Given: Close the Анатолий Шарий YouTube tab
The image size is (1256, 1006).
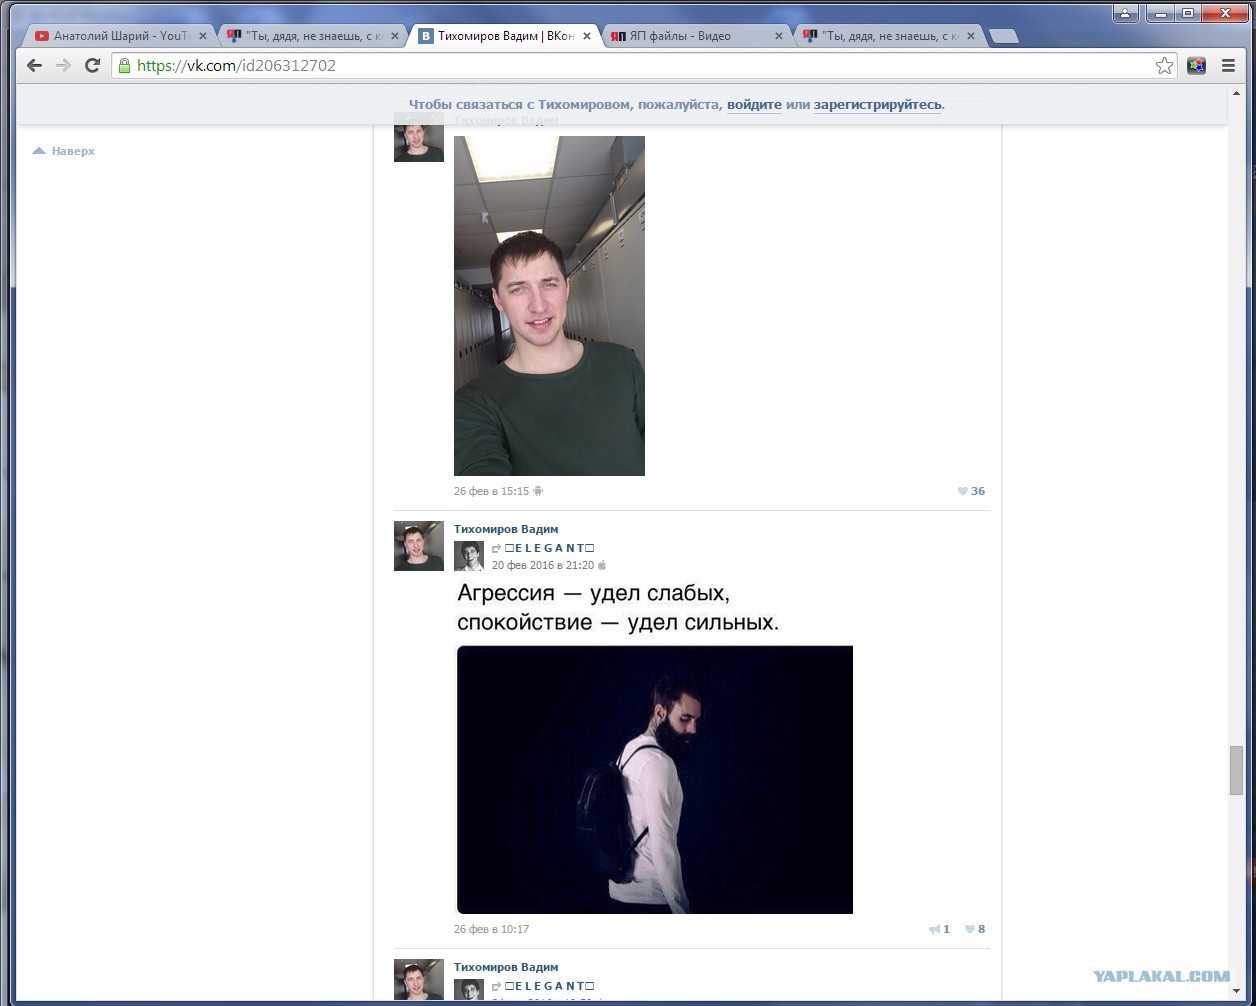Looking at the screenshot, I should click(x=203, y=36).
